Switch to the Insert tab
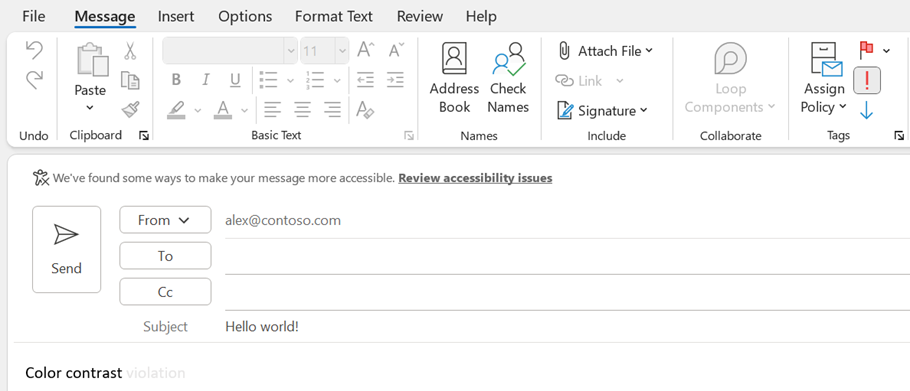Viewport: 910px width, 391px height. (176, 16)
